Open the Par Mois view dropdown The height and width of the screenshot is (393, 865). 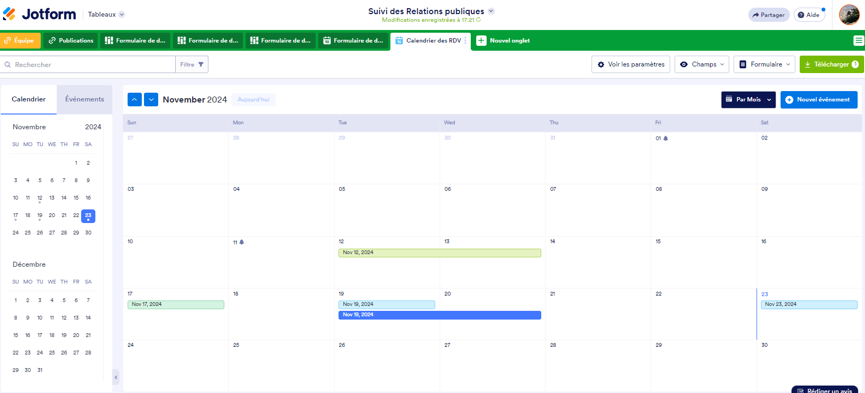click(748, 99)
